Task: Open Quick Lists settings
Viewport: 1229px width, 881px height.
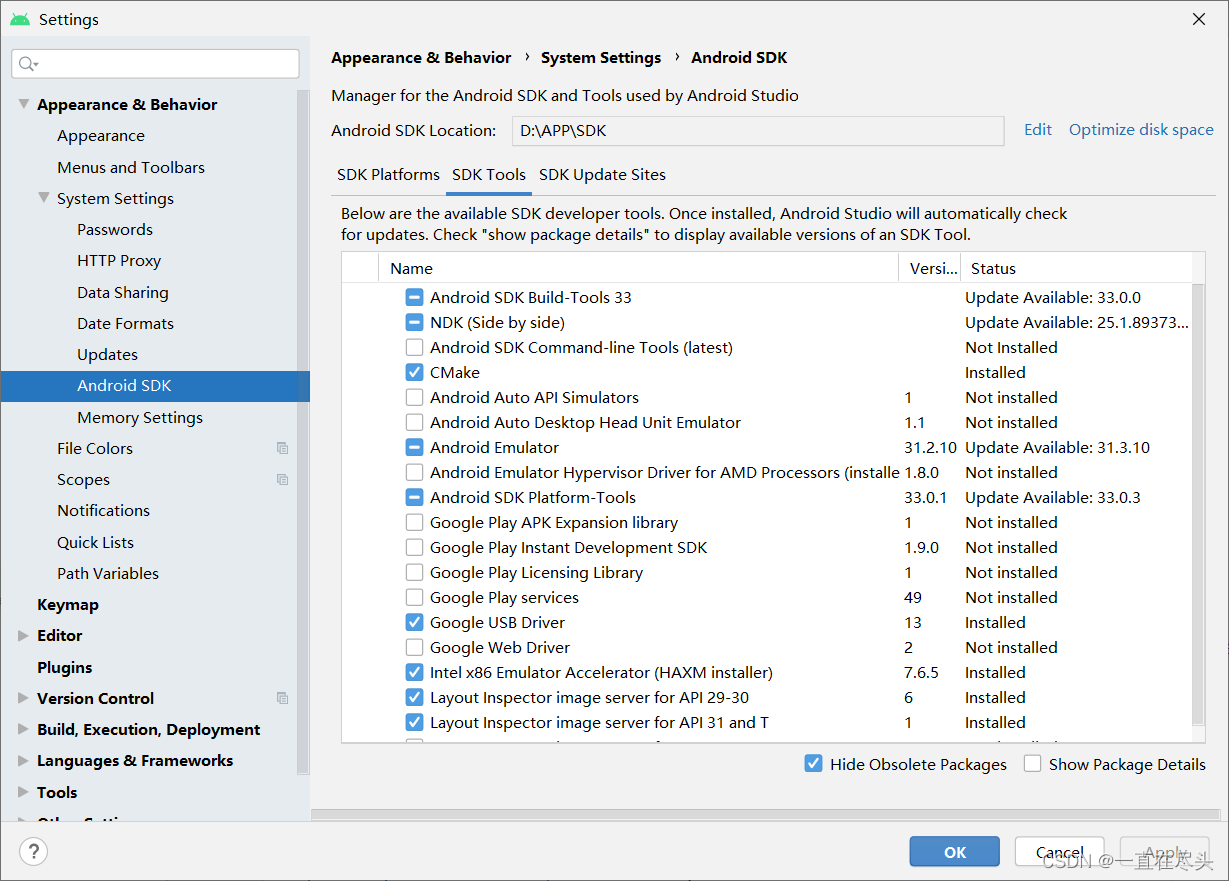Action: pos(95,542)
